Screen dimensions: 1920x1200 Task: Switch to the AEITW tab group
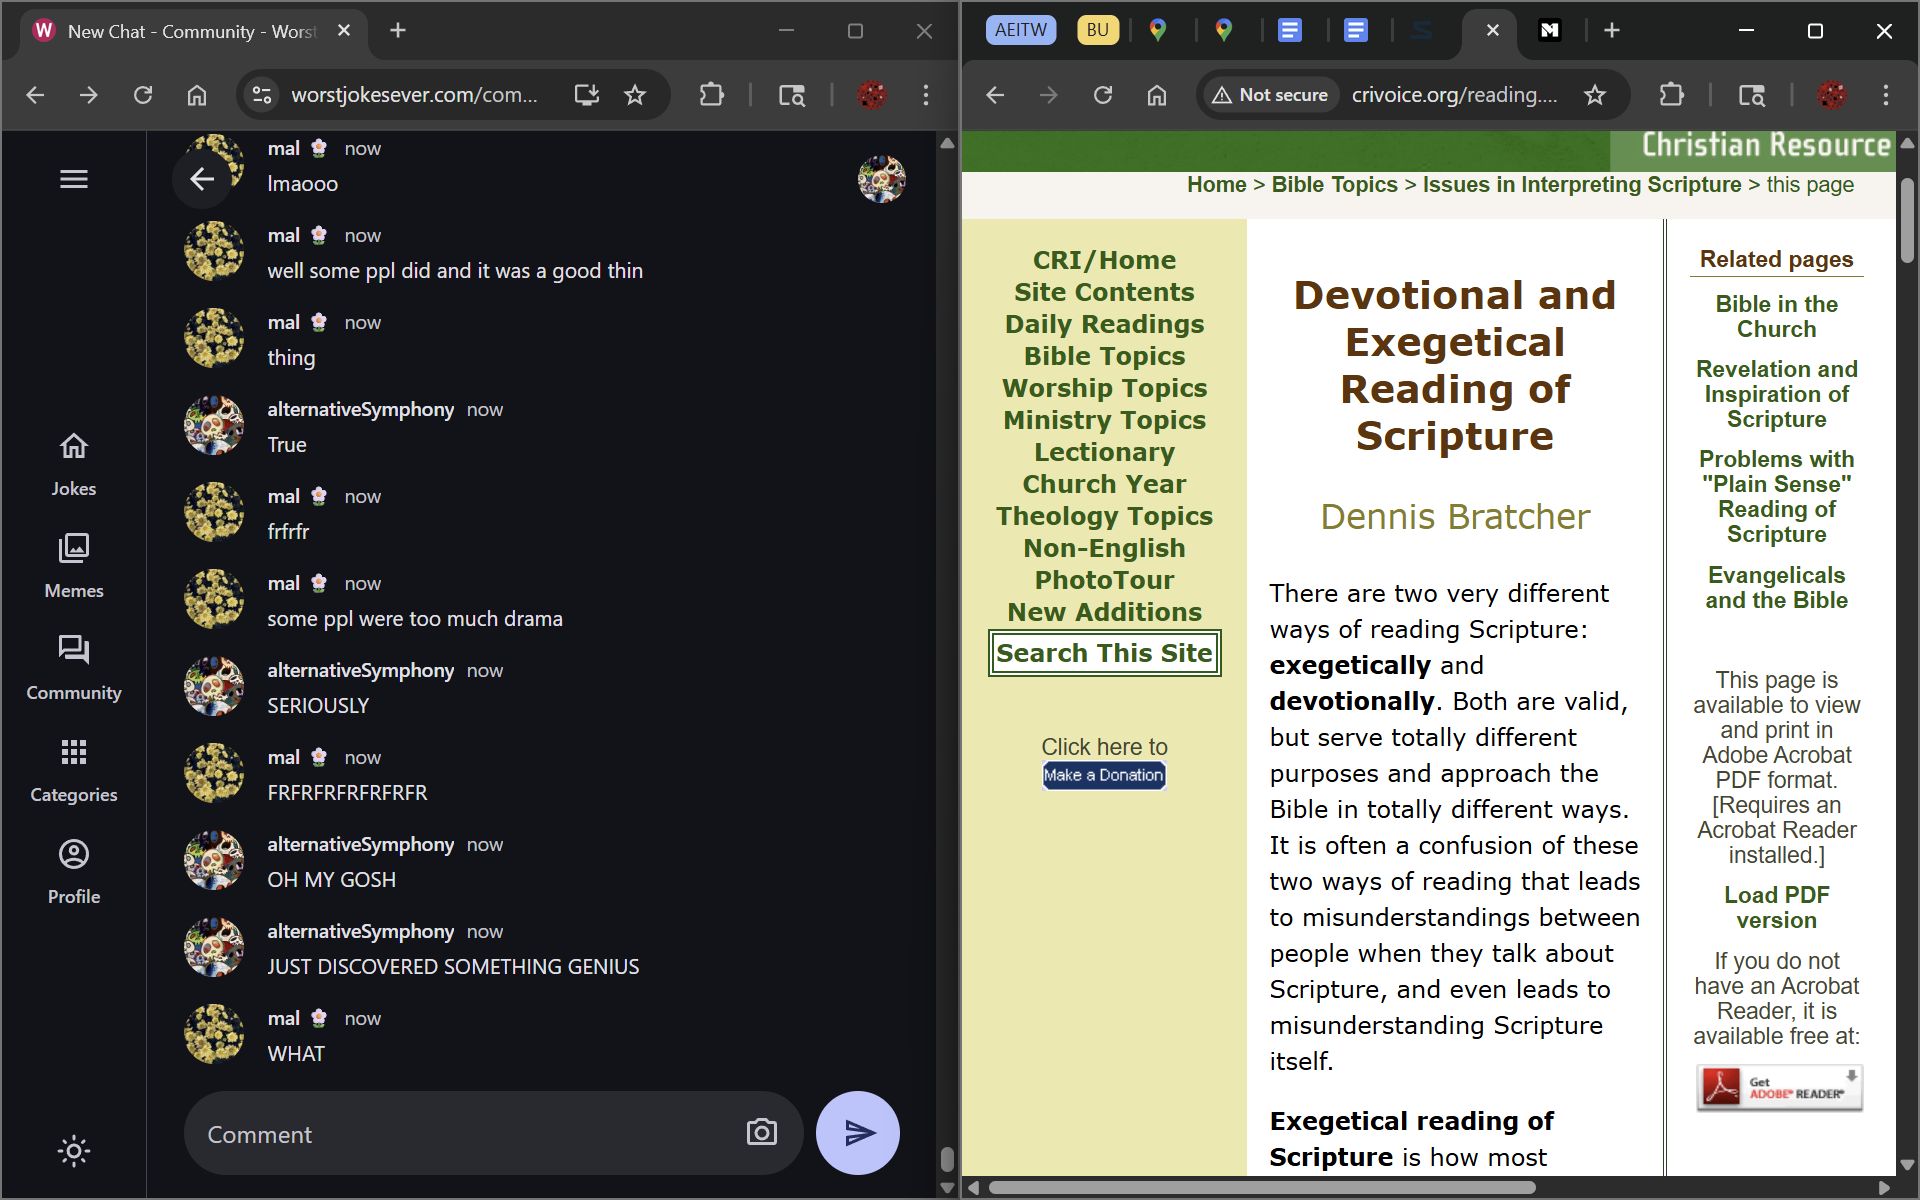[1020, 30]
